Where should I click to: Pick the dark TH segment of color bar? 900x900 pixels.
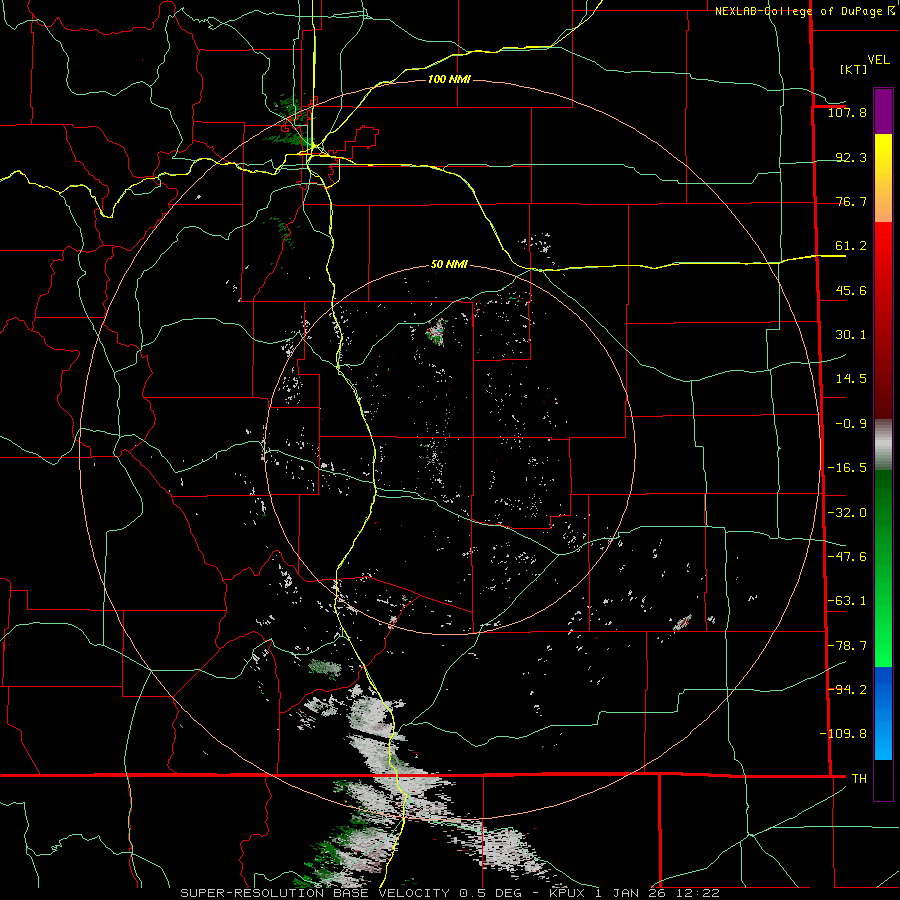(883, 779)
